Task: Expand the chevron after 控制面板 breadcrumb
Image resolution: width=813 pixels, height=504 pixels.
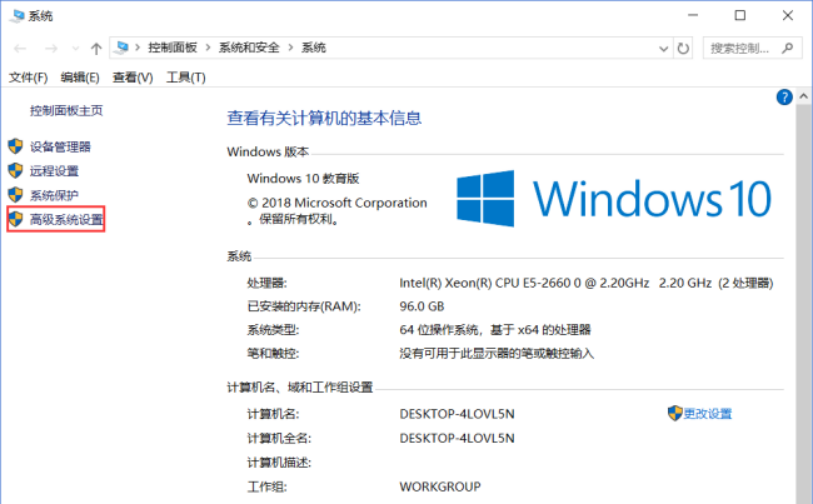Action: [x=208, y=48]
